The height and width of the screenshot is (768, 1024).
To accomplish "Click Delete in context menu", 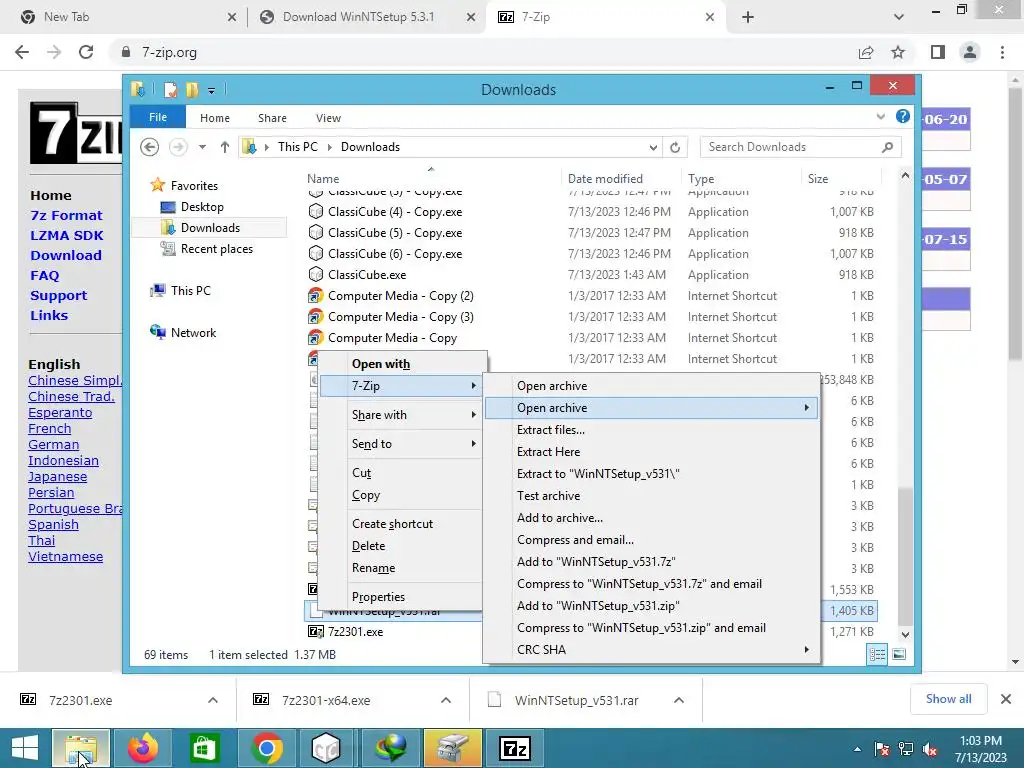I will click(x=368, y=546).
